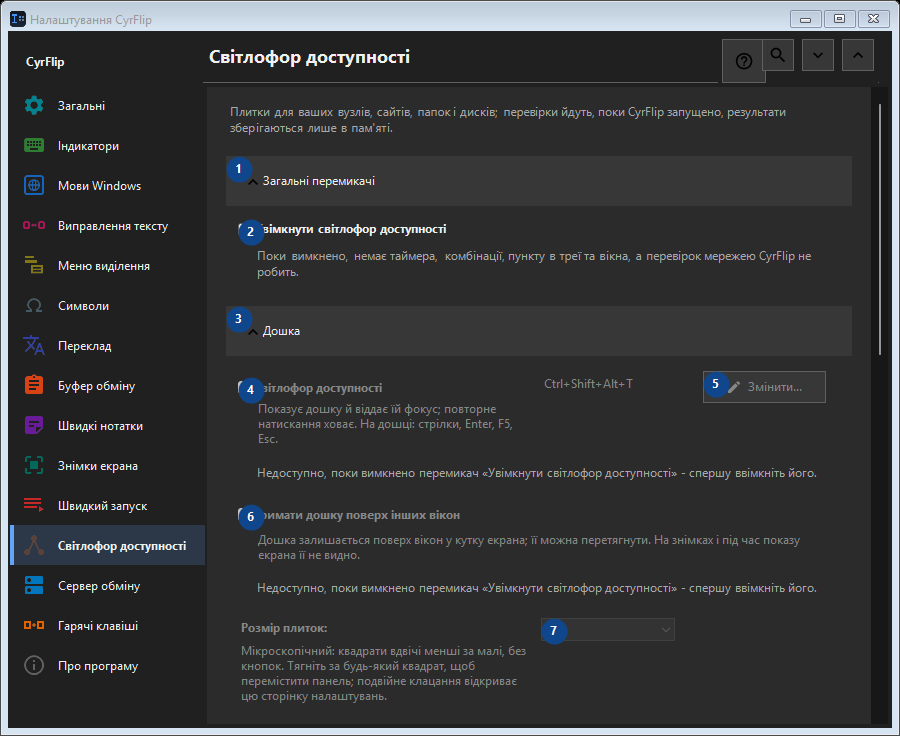This screenshot has width=900, height=736.
Task: Click the Змінити... hotkey button
Action: (764, 387)
